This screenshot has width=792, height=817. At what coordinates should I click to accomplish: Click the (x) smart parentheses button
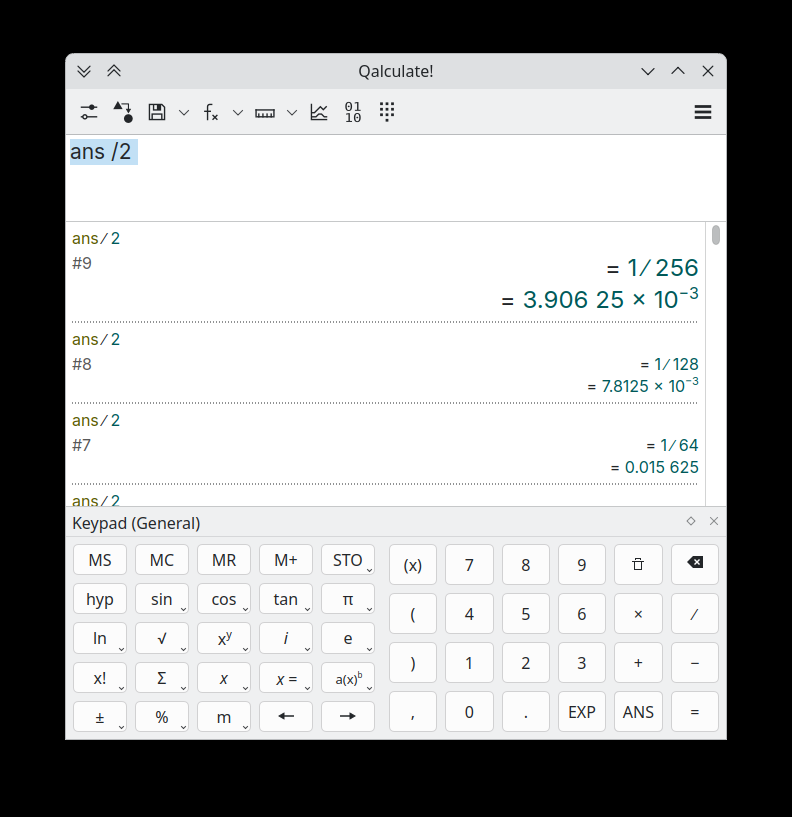[413, 565]
